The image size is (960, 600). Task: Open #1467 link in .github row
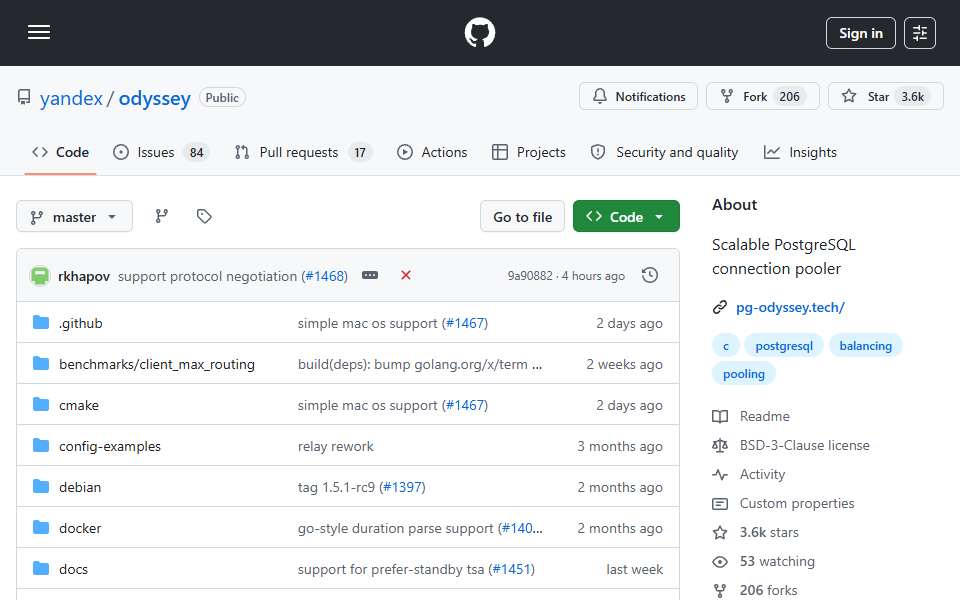tap(465, 323)
